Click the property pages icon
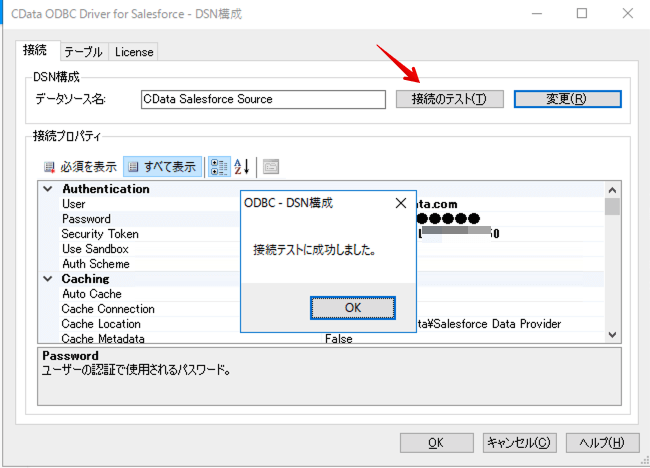Viewport: 650px width, 468px height. pyautogui.click(x=271, y=167)
